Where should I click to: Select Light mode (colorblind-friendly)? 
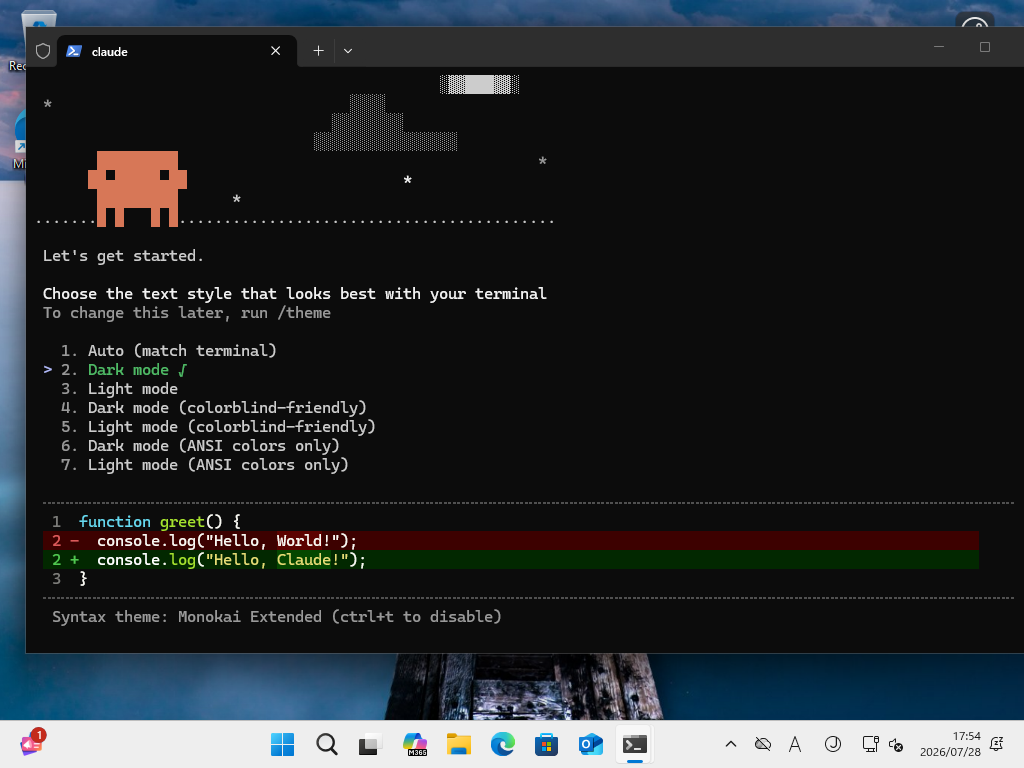point(218,426)
